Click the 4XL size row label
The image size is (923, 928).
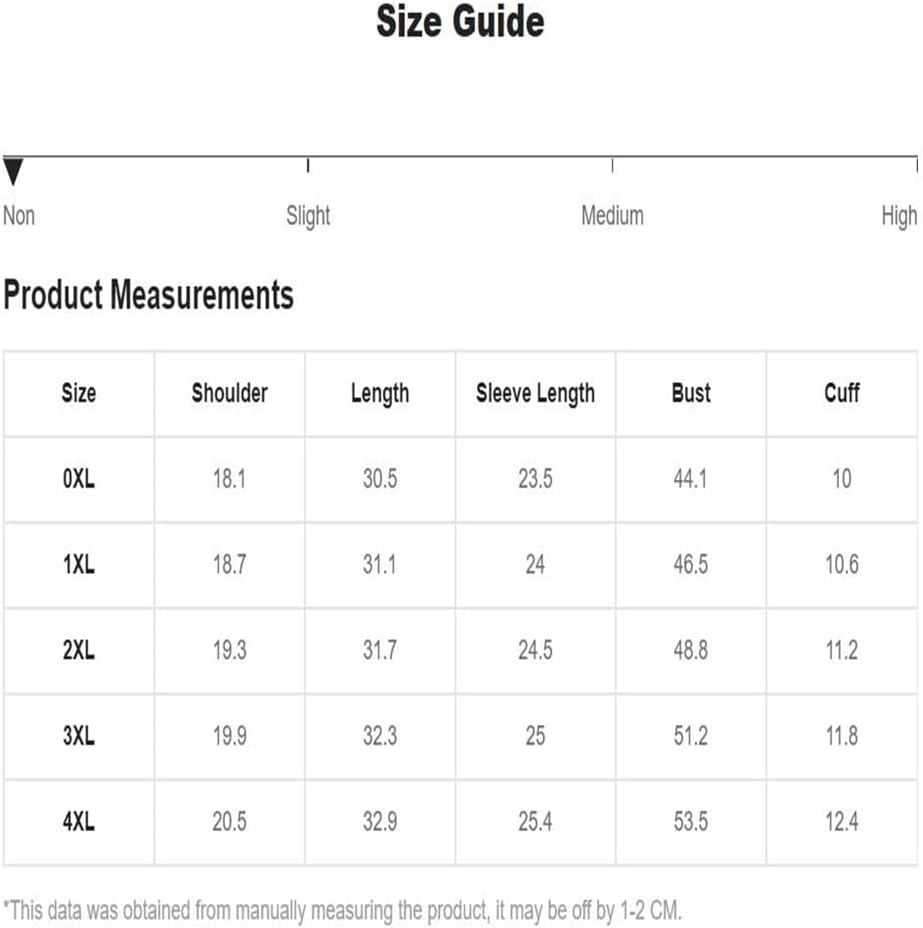click(x=79, y=821)
